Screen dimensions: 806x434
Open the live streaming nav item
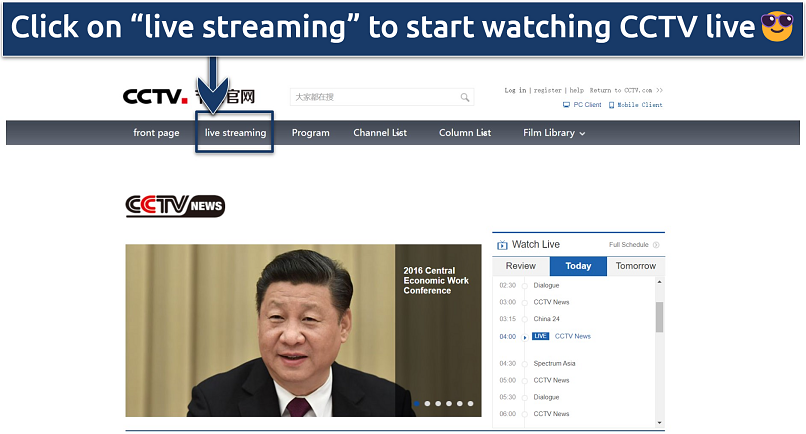point(235,133)
